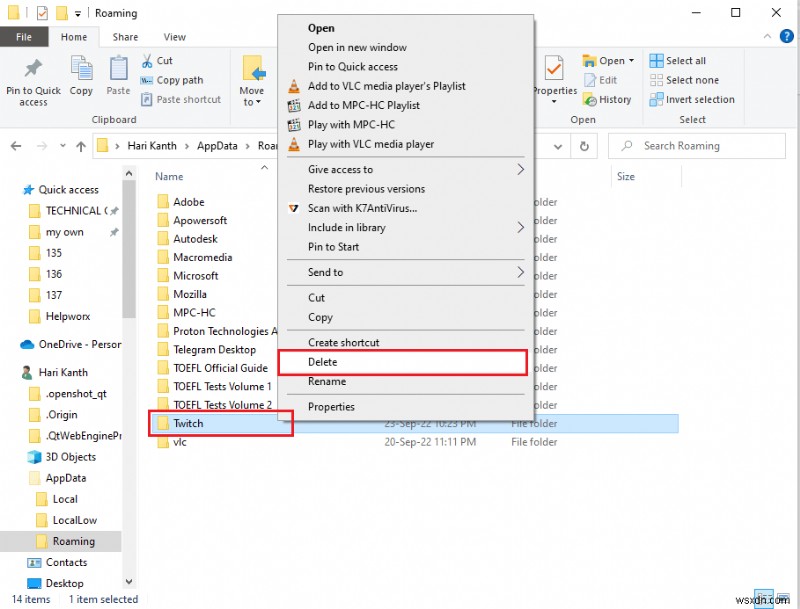Click the Pin to Quick access icon
800x609 pixels.
pos(33,70)
